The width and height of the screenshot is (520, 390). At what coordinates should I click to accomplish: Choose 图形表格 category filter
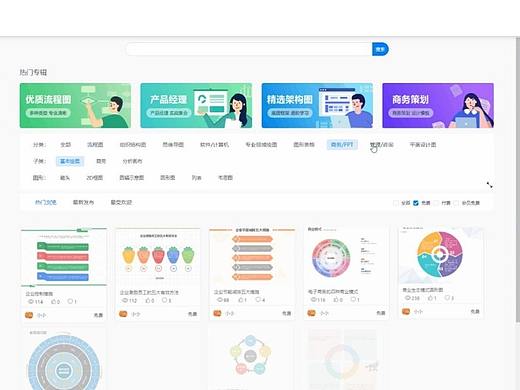point(304,145)
